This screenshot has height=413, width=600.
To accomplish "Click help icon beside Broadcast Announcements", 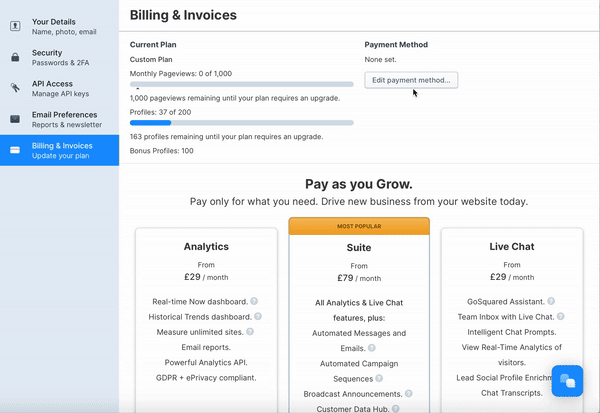I will click(408, 394).
